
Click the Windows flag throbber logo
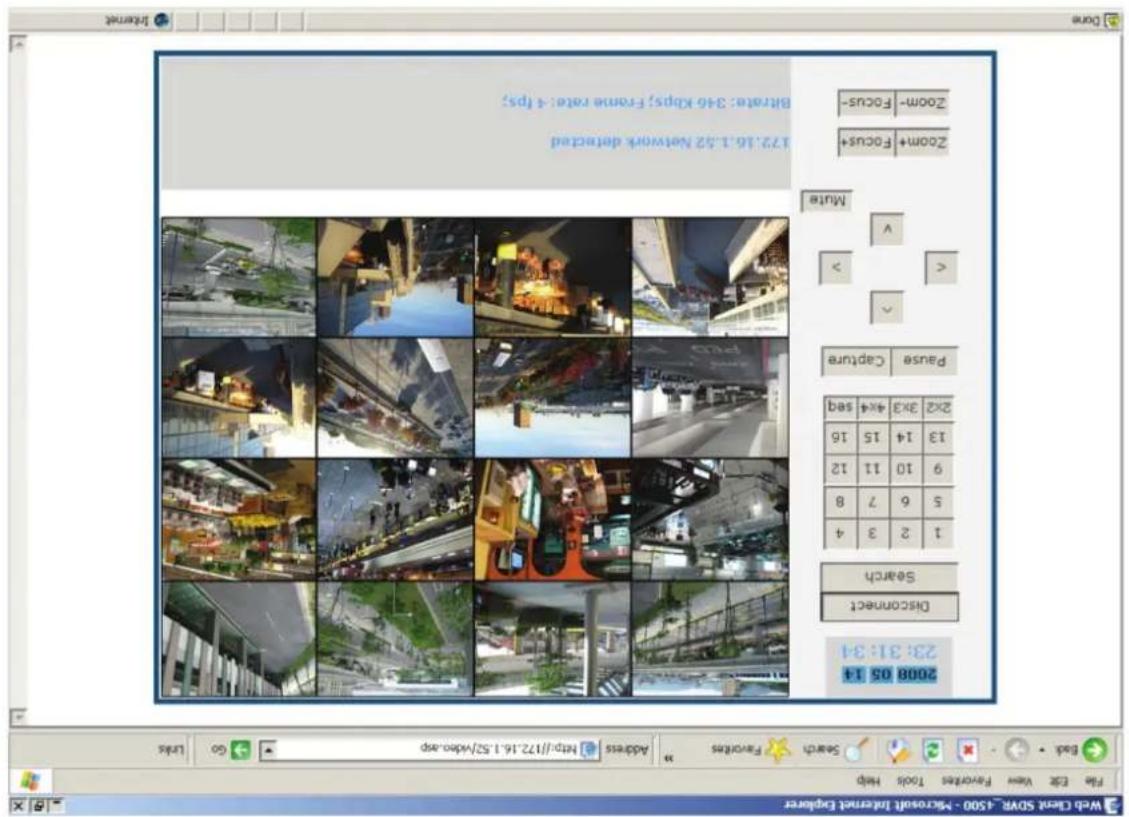coord(30,780)
